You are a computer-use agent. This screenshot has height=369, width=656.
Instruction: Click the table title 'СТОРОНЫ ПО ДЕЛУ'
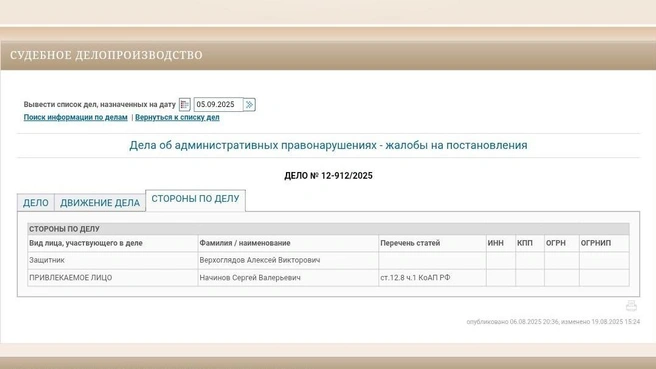click(x=64, y=229)
